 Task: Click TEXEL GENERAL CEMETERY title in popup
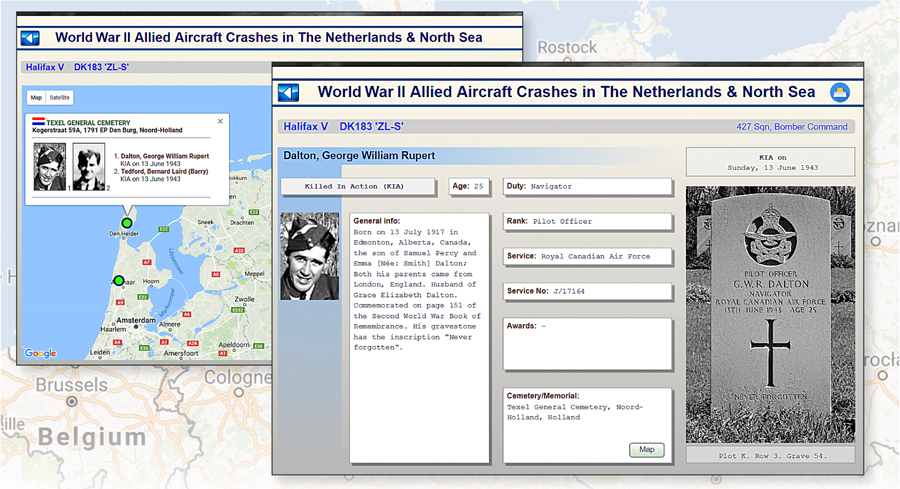tap(88, 123)
